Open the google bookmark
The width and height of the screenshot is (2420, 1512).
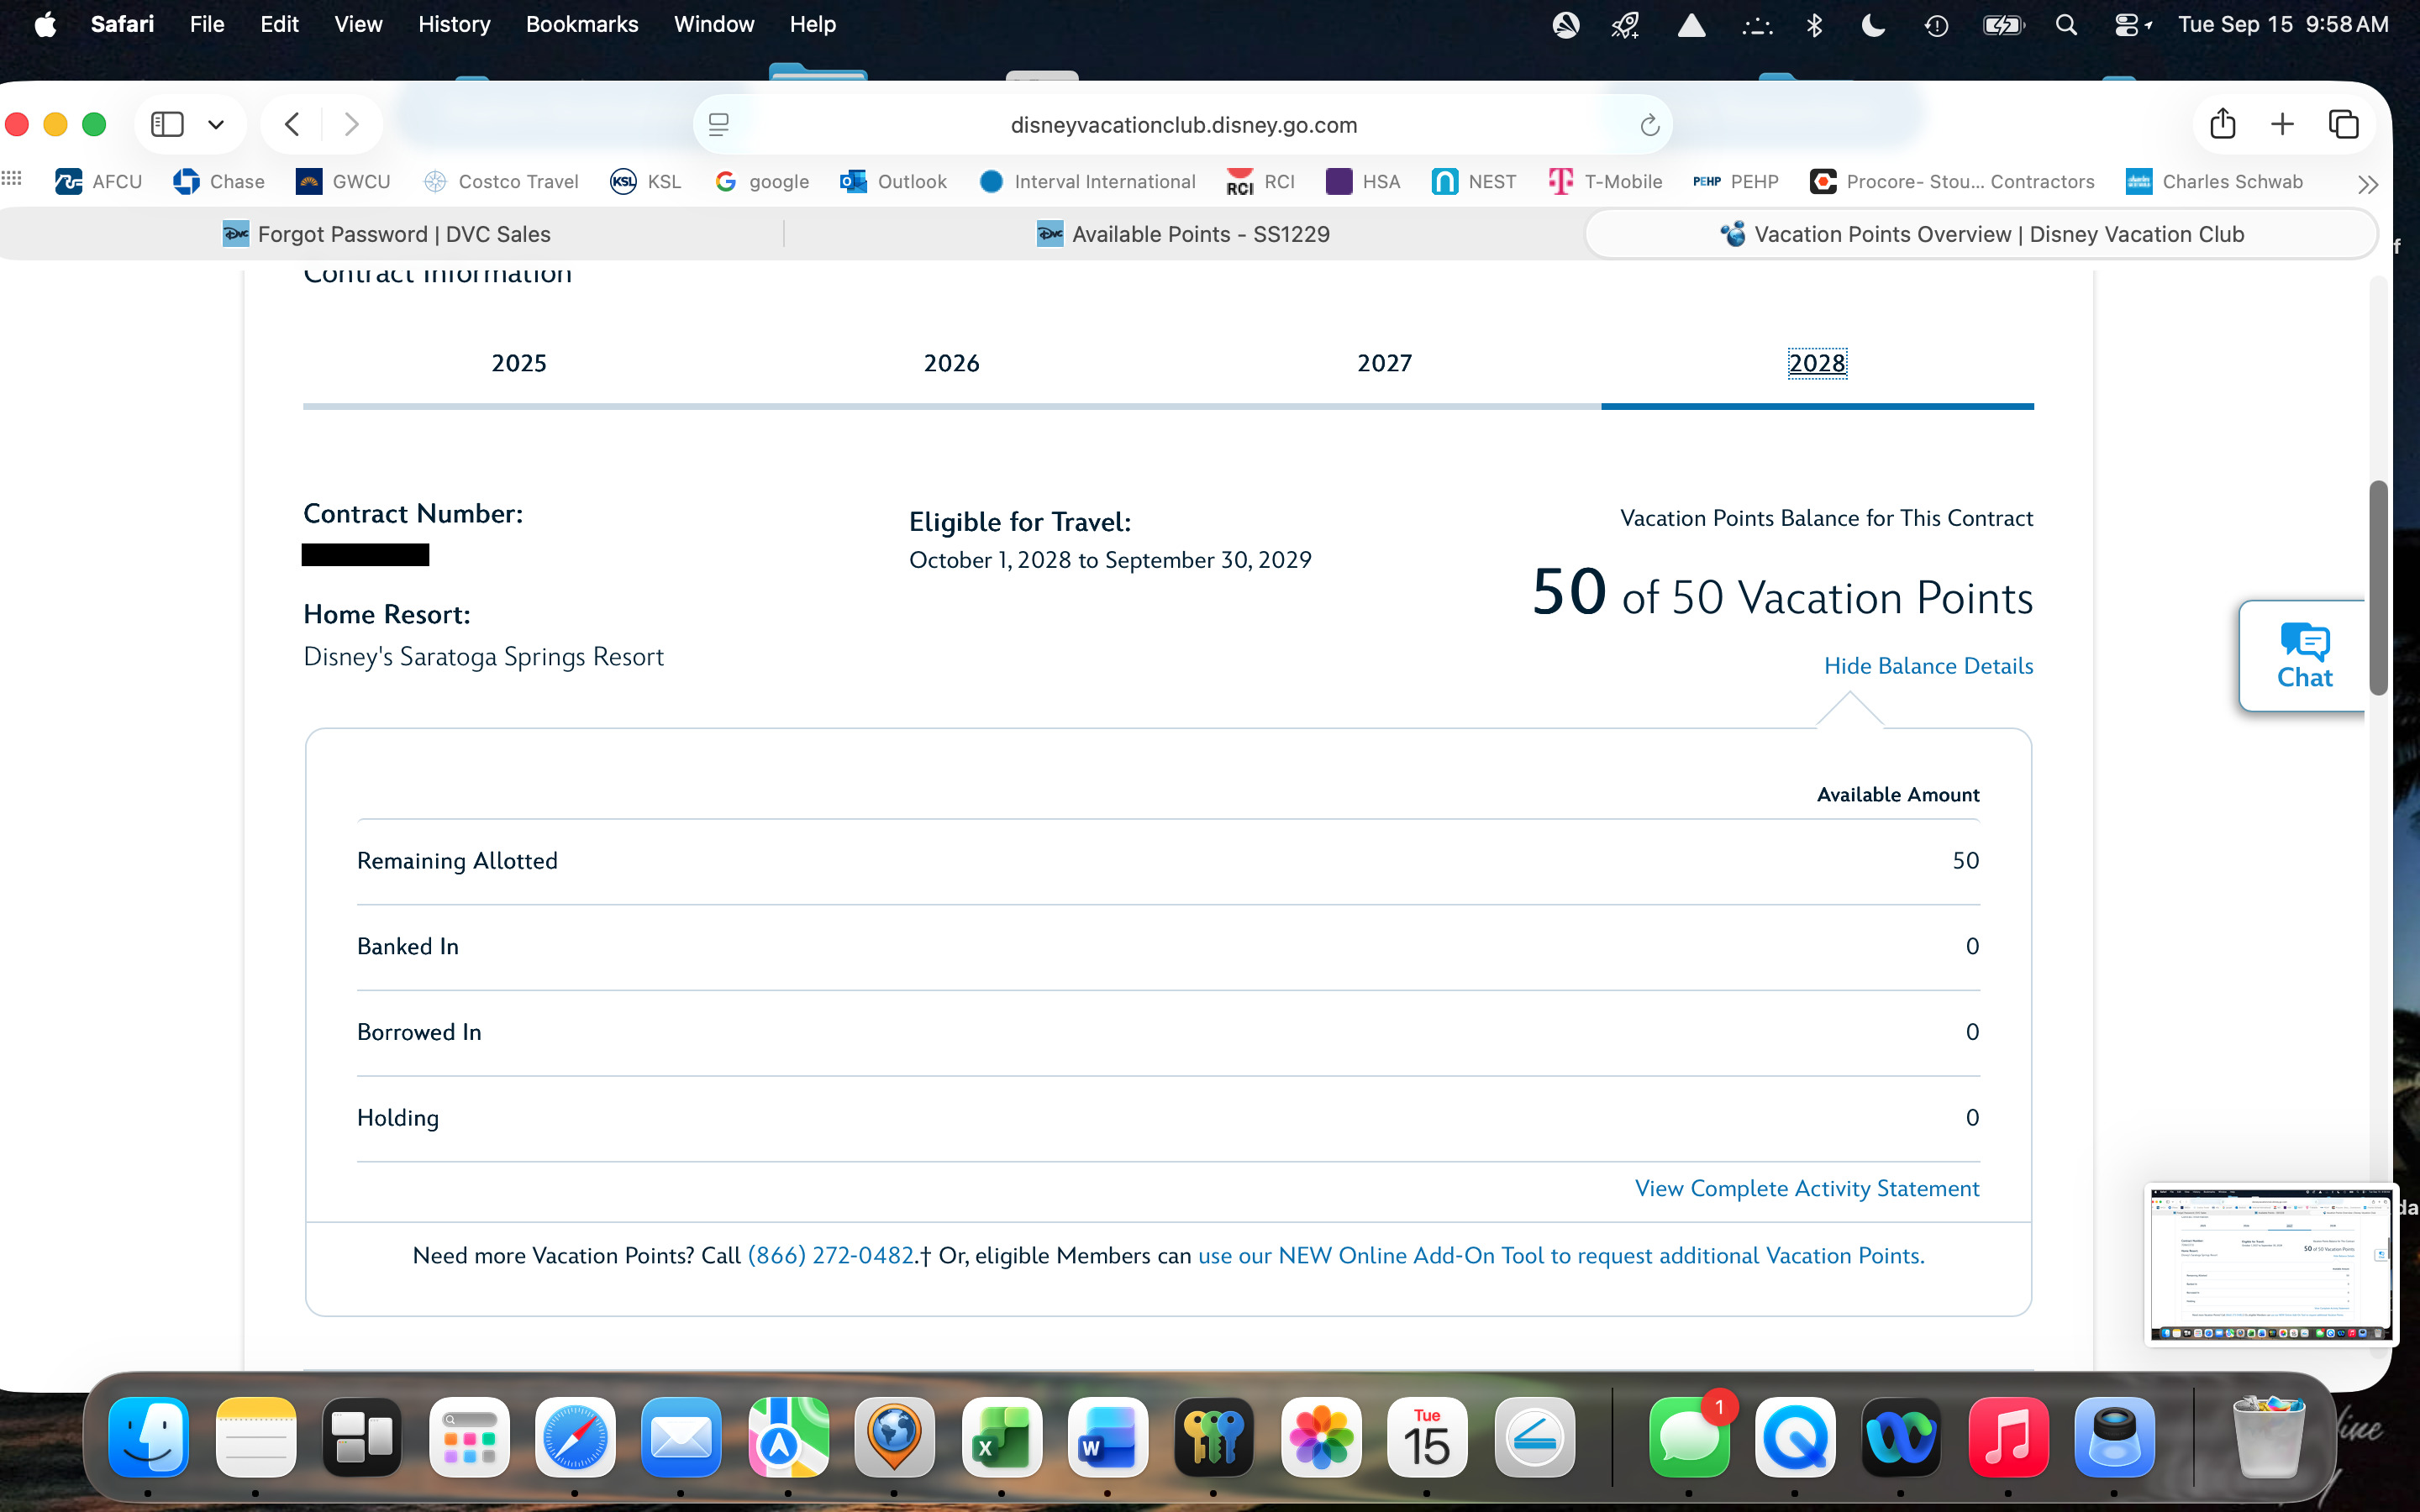(762, 181)
